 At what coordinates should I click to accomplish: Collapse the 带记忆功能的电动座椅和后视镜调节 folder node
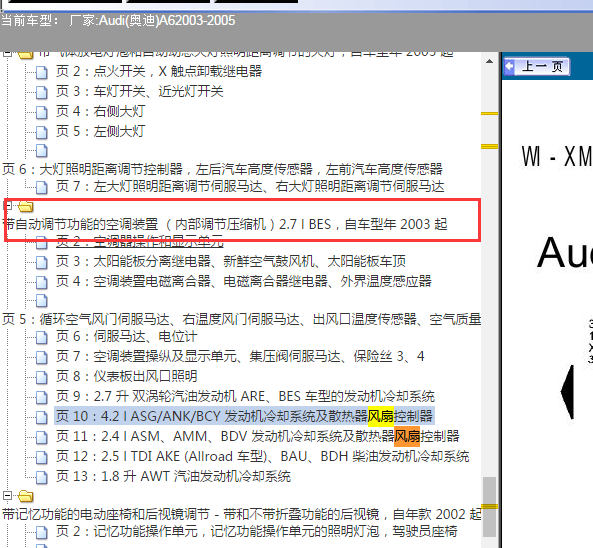tap(8, 495)
